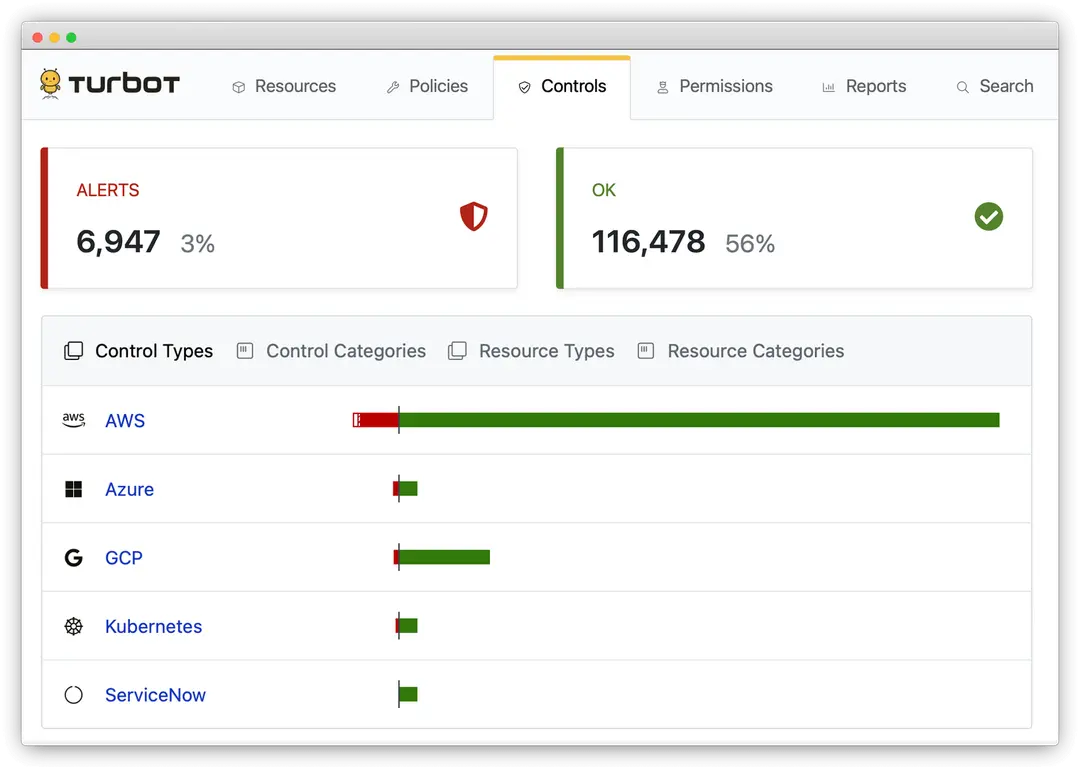The width and height of the screenshot is (1080, 767).
Task: Click the AWS logo icon
Action: tap(74, 420)
